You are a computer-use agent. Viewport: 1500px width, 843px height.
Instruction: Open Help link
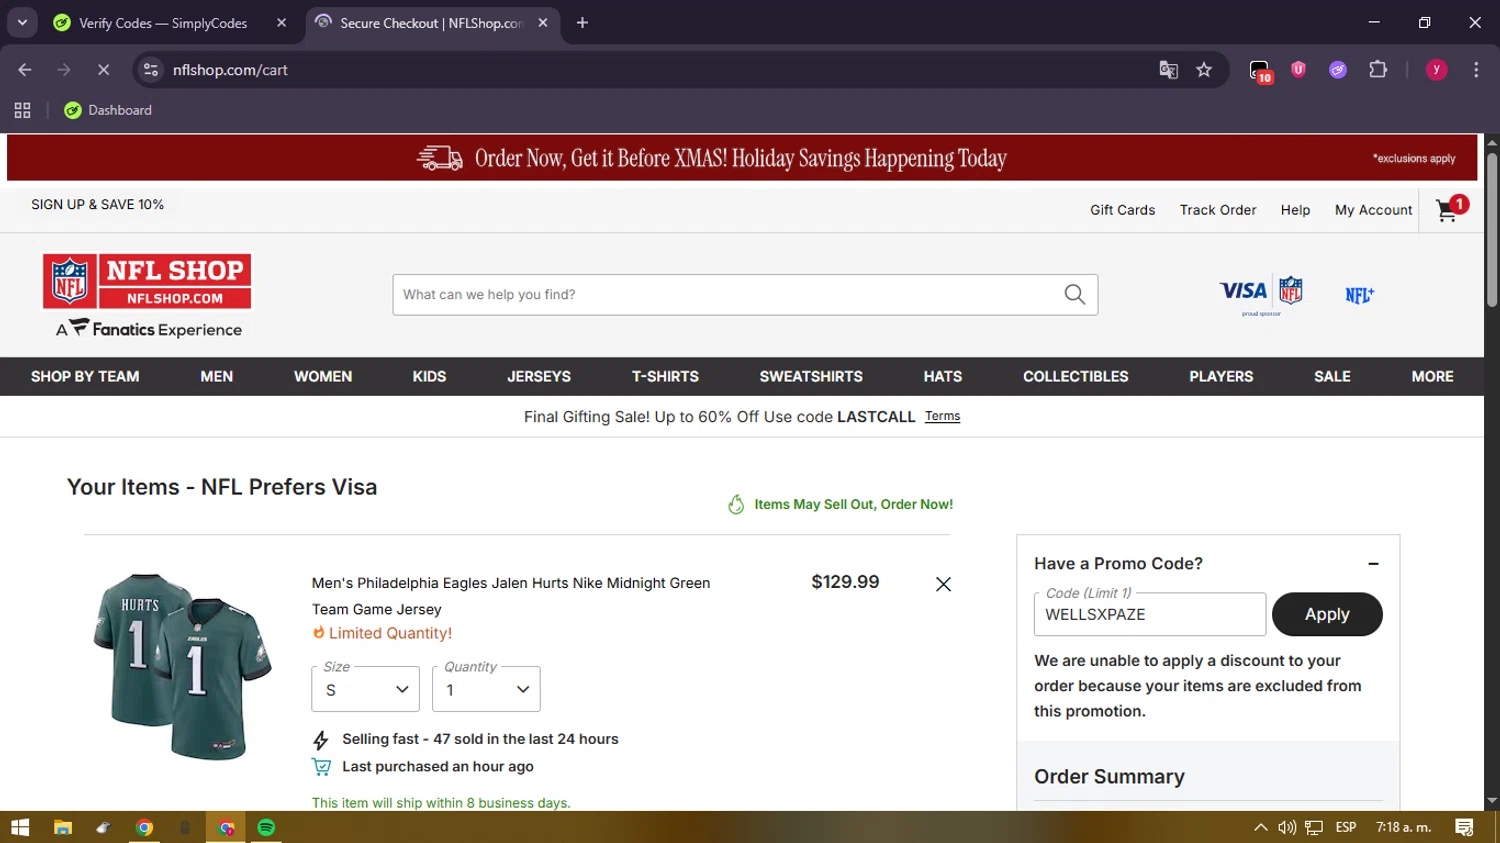(x=1295, y=210)
